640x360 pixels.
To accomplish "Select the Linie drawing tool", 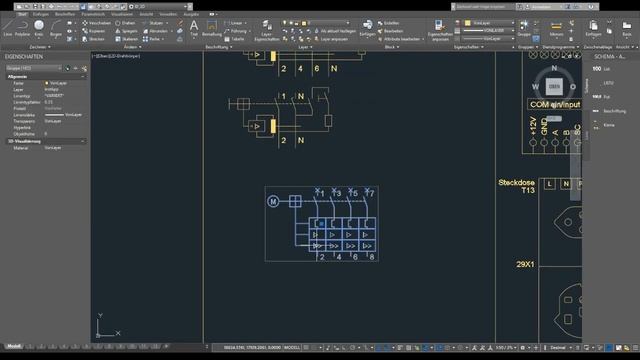I will [x=7, y=29].
